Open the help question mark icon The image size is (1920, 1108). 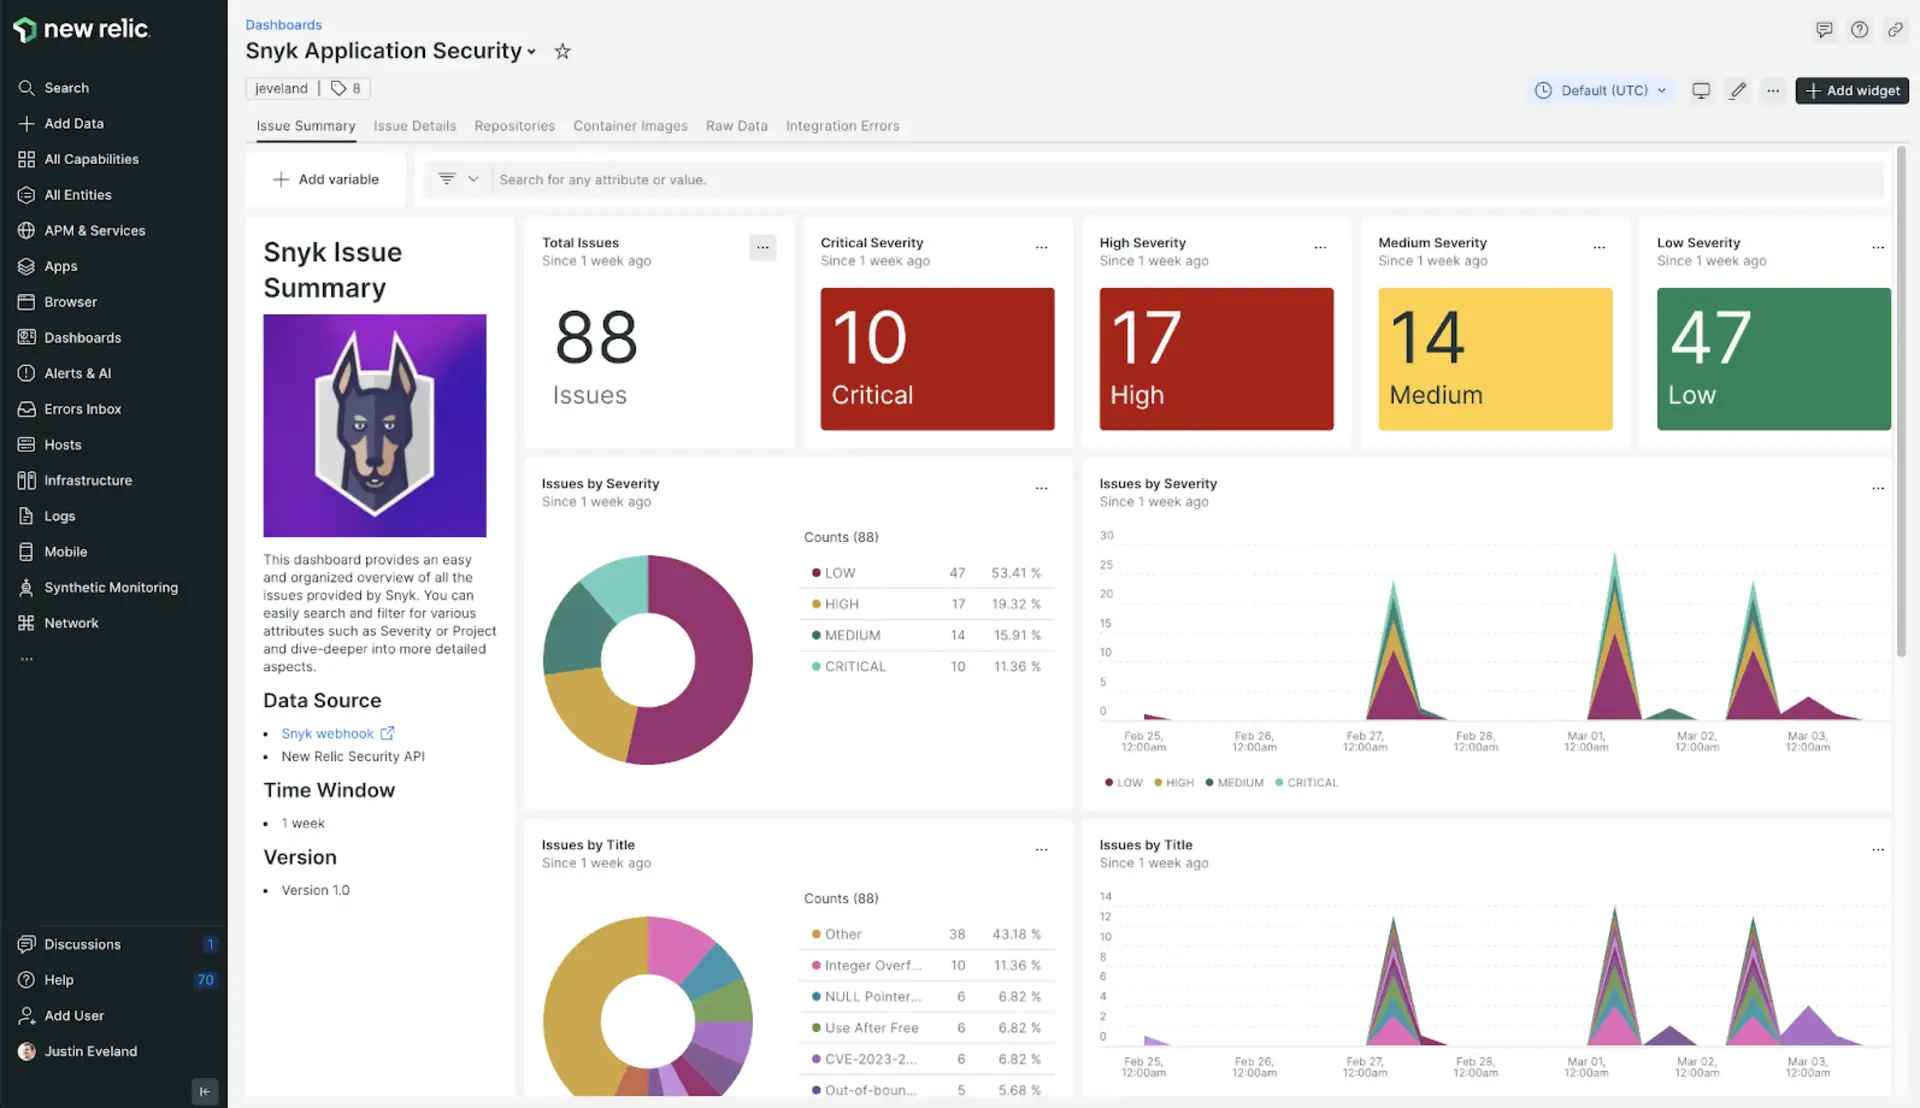[x=1859, y=30]
